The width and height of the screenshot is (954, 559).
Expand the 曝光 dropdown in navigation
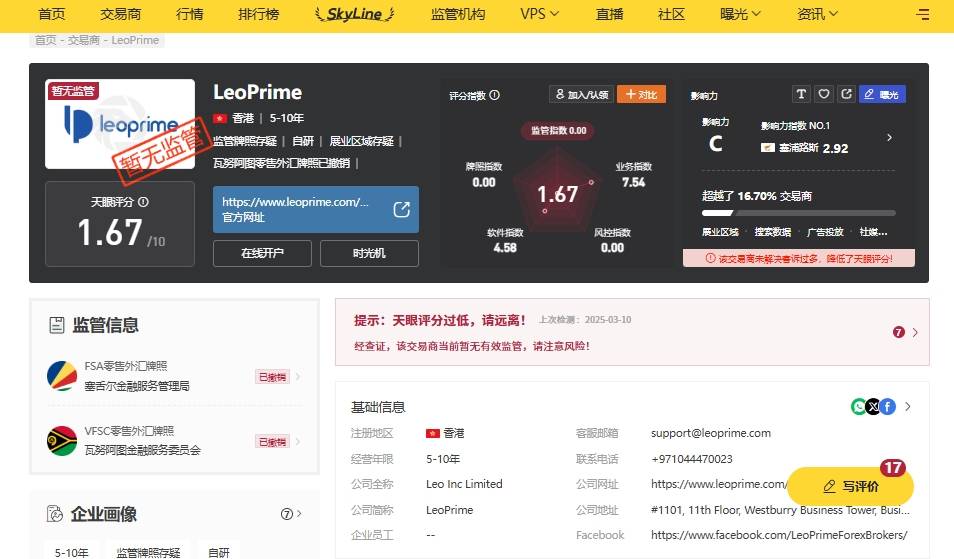[740, 13]
